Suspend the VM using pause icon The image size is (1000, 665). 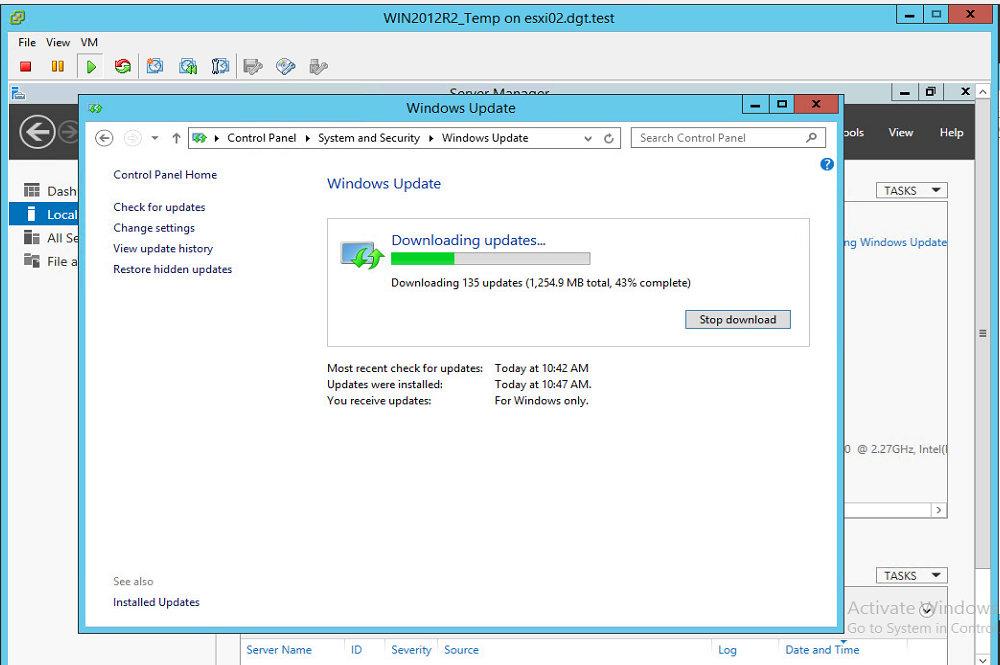pos(57,66)
